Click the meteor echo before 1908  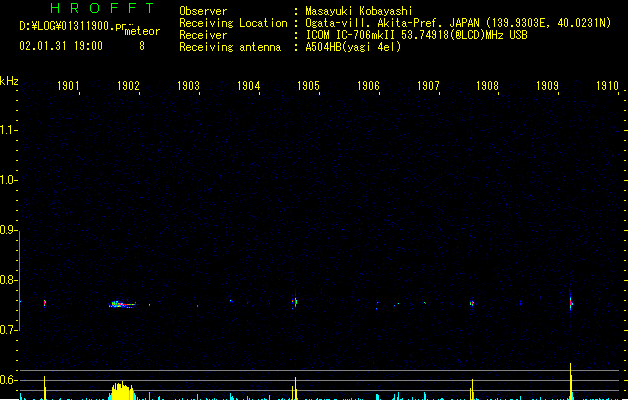coord(472,303)
